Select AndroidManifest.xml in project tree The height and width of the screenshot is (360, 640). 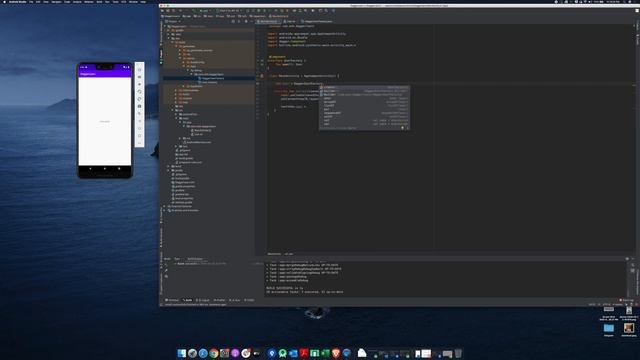tap(197, 142)
